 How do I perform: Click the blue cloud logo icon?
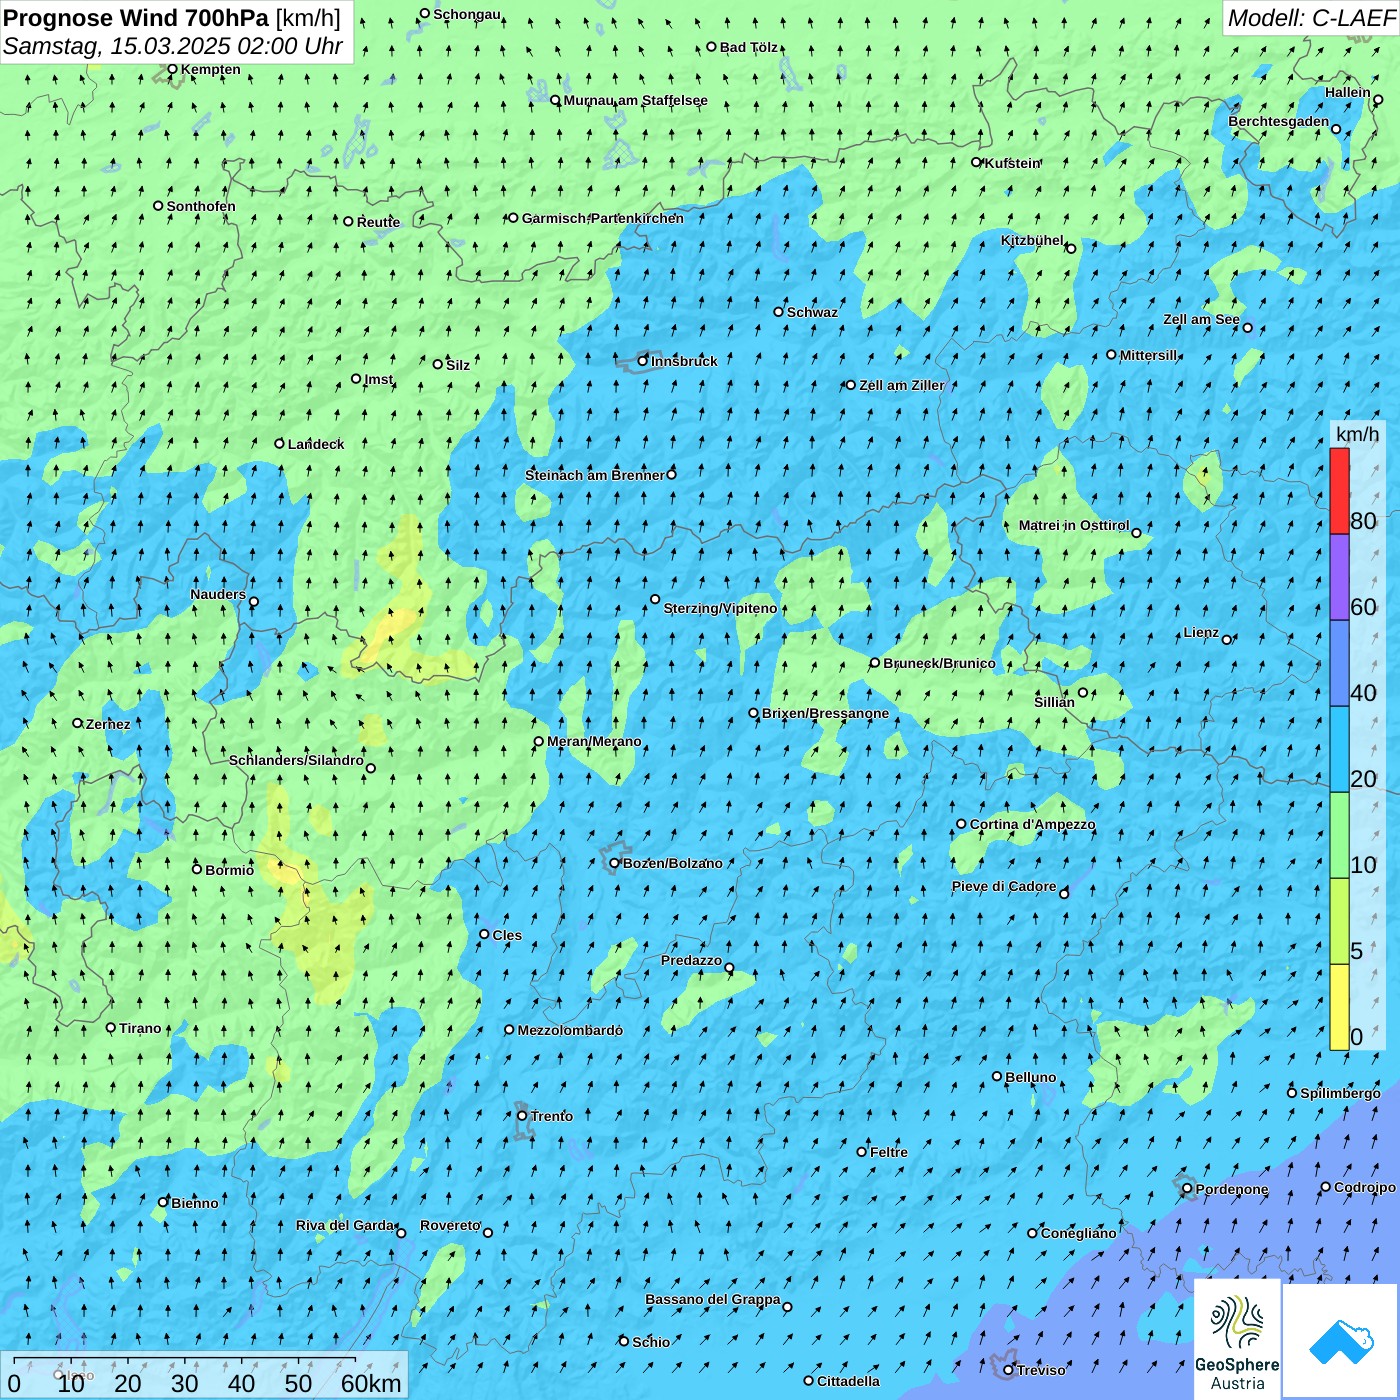[x=1341, y=1341]
